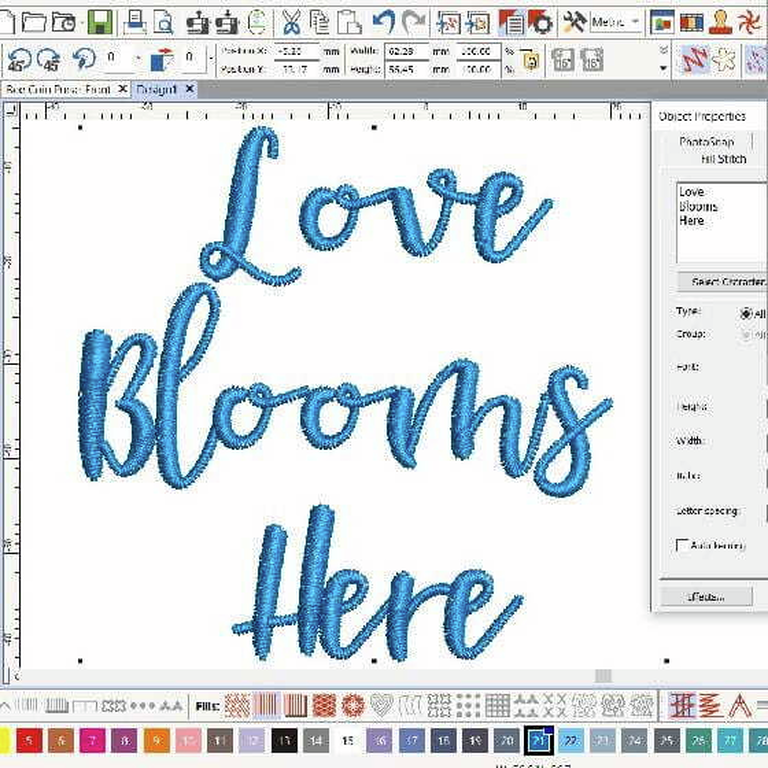
Task: Click the Print icon
Action: click(x=136, y=21)
